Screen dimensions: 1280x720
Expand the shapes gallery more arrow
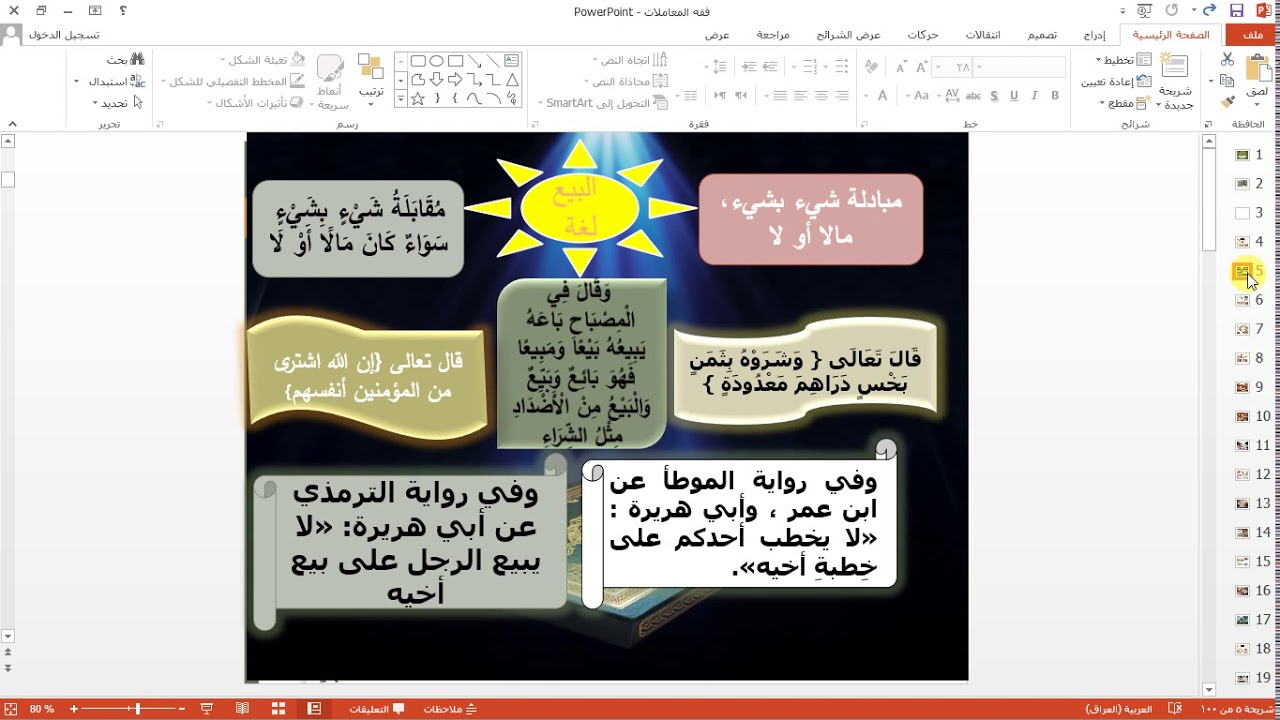coord(400,99)
